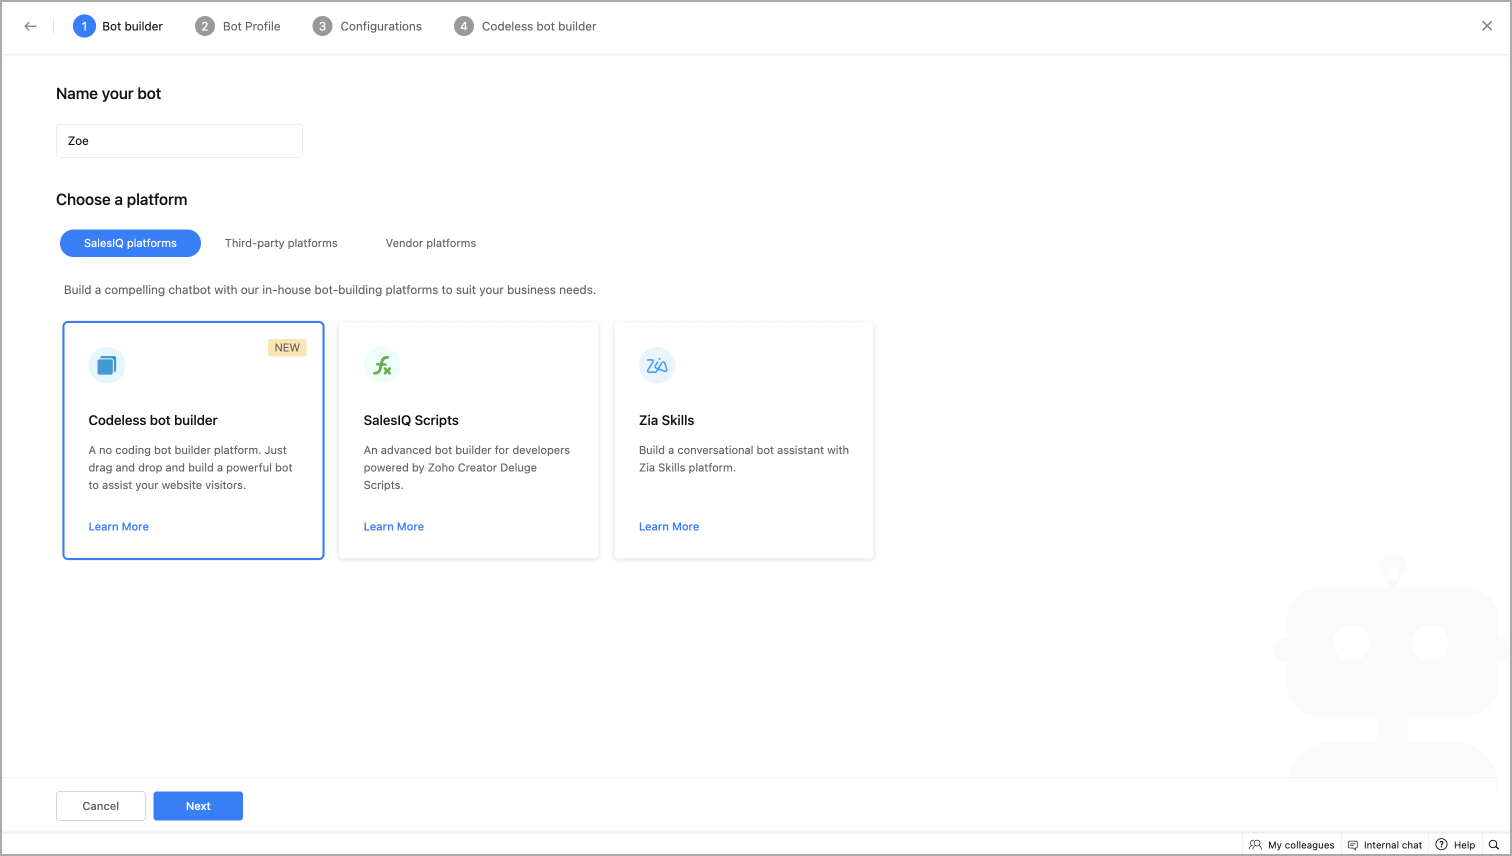Click the Help question mark icon
Image resolution: width=1512 pixels, height=856 pixels.
[x=1442, y=845]
